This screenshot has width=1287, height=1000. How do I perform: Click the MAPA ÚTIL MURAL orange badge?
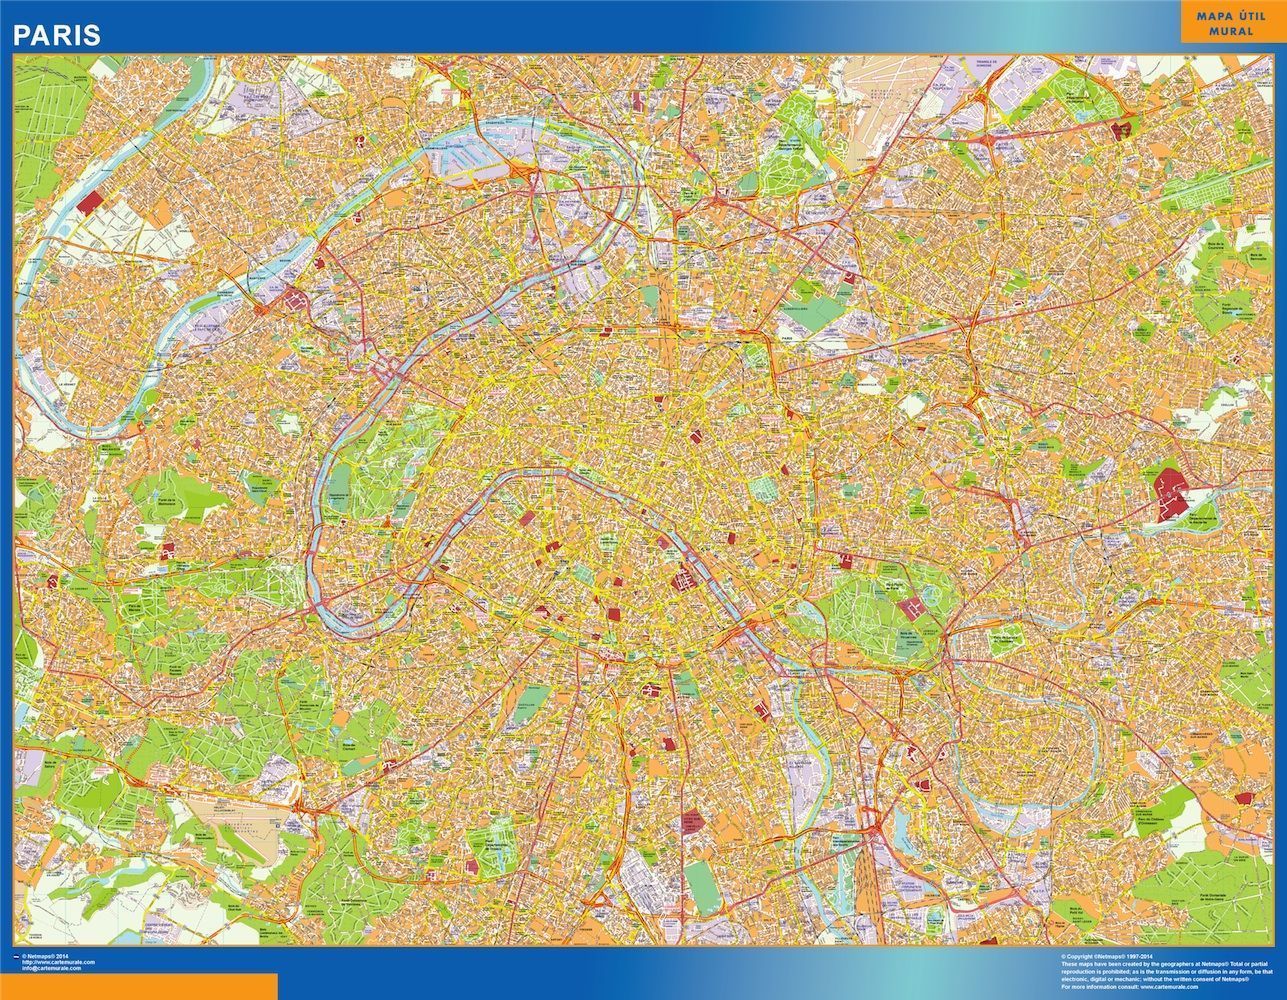1232,23
